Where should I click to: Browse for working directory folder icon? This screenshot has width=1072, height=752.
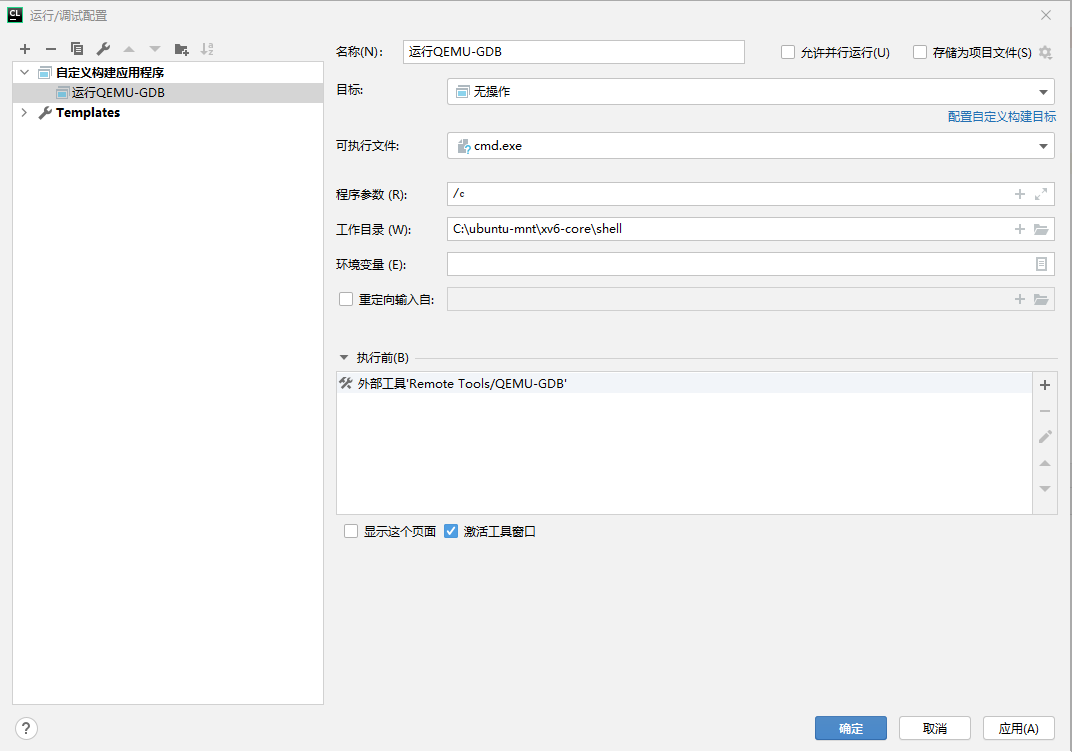tap(1041, 229)
